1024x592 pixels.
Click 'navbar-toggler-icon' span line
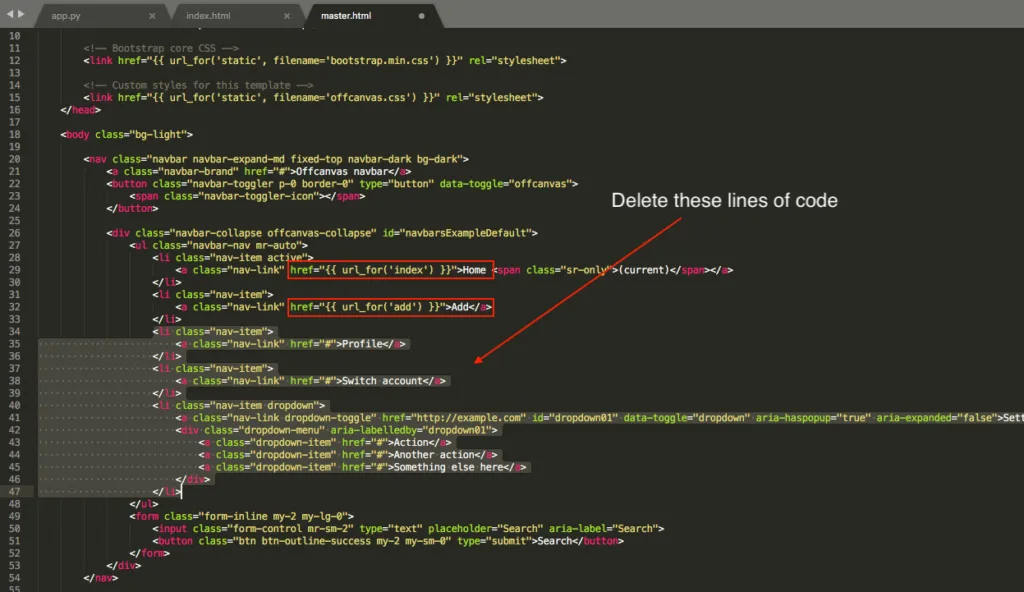[x=248, y=196]
